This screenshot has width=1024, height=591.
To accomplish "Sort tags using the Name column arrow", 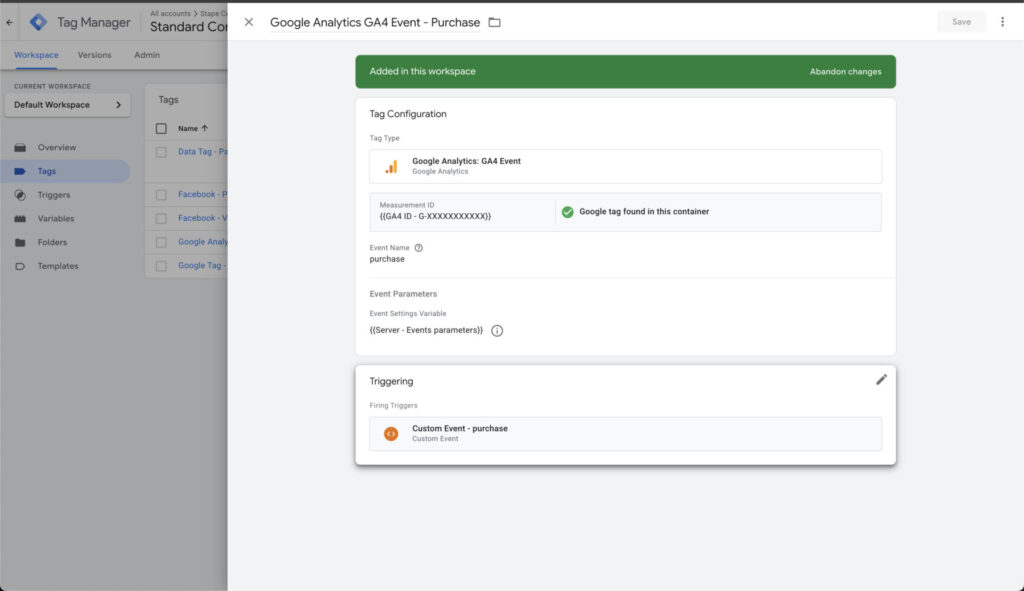I will (204, 128).
